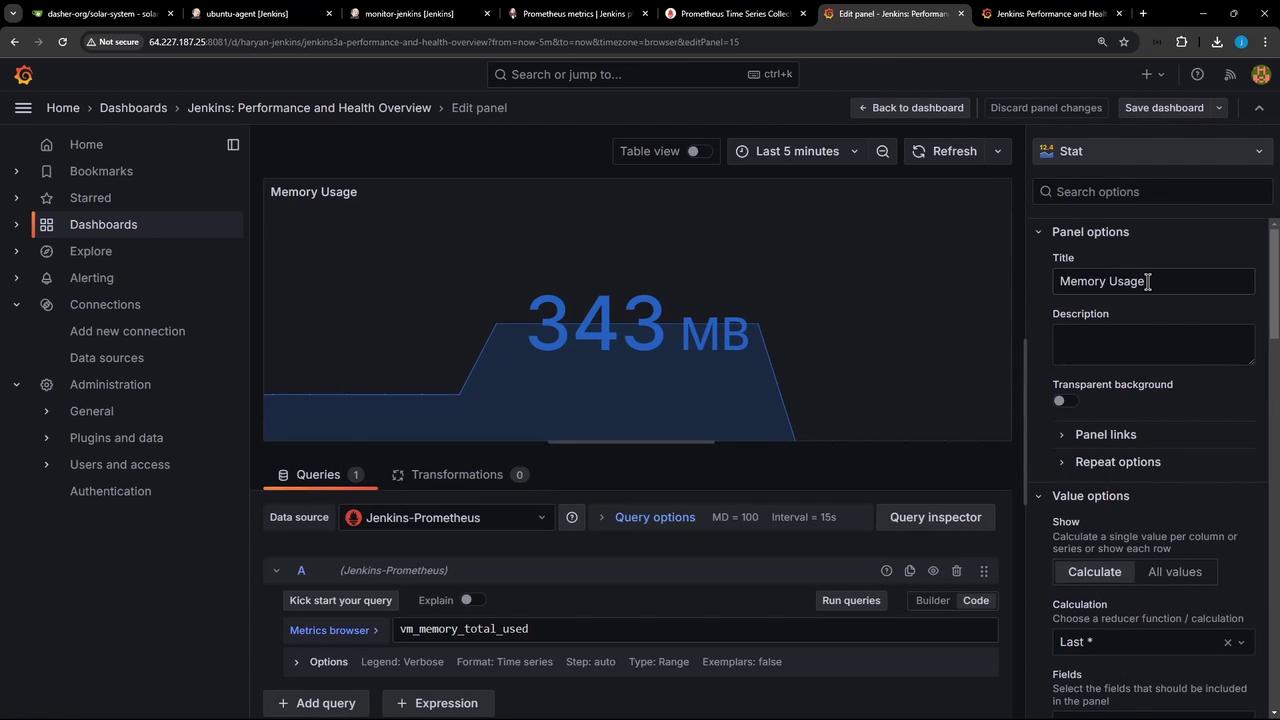Open browser downloads
The width and height of the screenshot is (1280, 720).
click(x=1217, y=42)
